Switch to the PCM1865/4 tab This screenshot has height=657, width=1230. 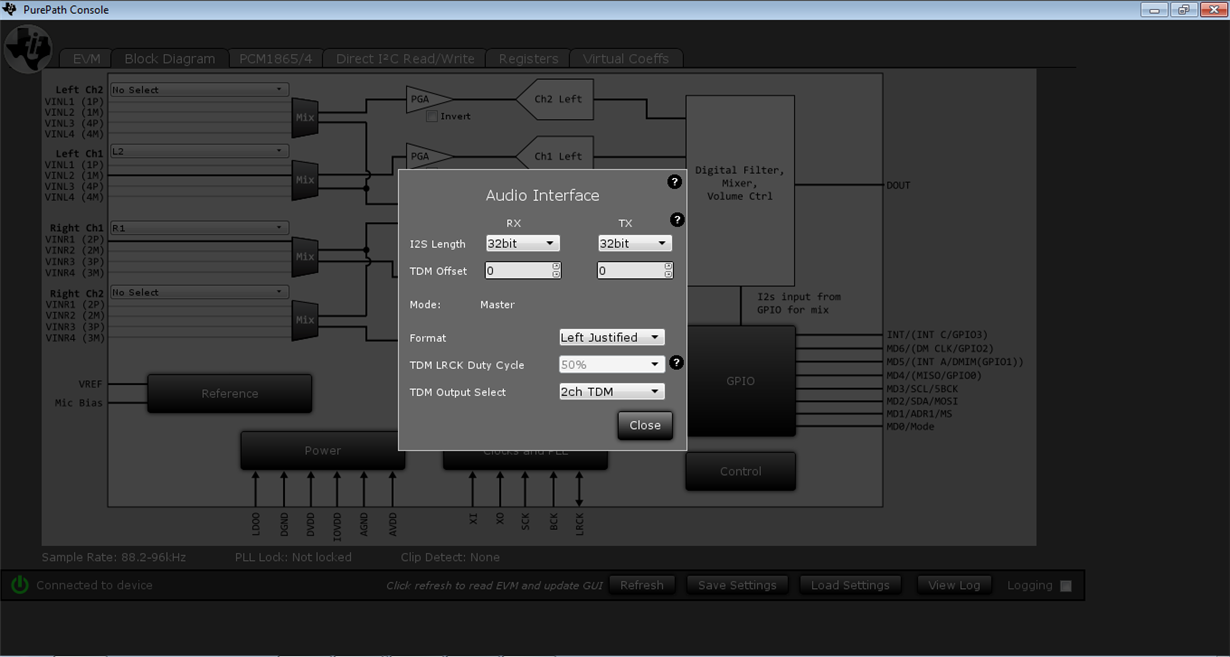[275, 58]
